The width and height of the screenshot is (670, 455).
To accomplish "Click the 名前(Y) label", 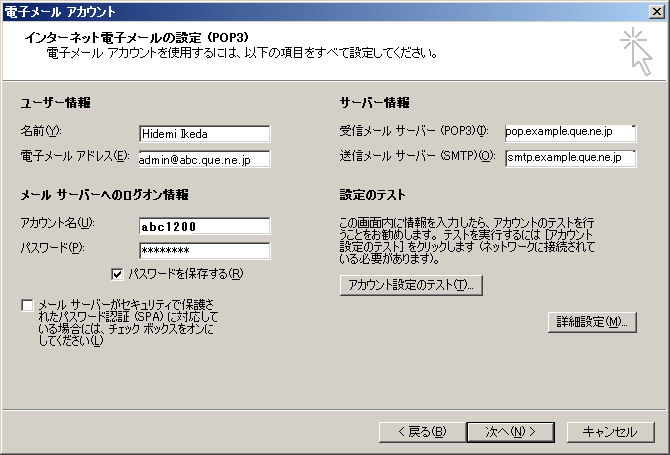I will (x=41, y=131).
